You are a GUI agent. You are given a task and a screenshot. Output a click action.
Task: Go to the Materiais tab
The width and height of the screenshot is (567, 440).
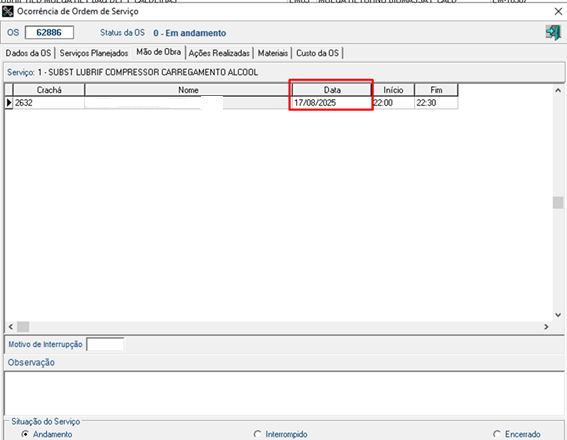click(273, 53)
